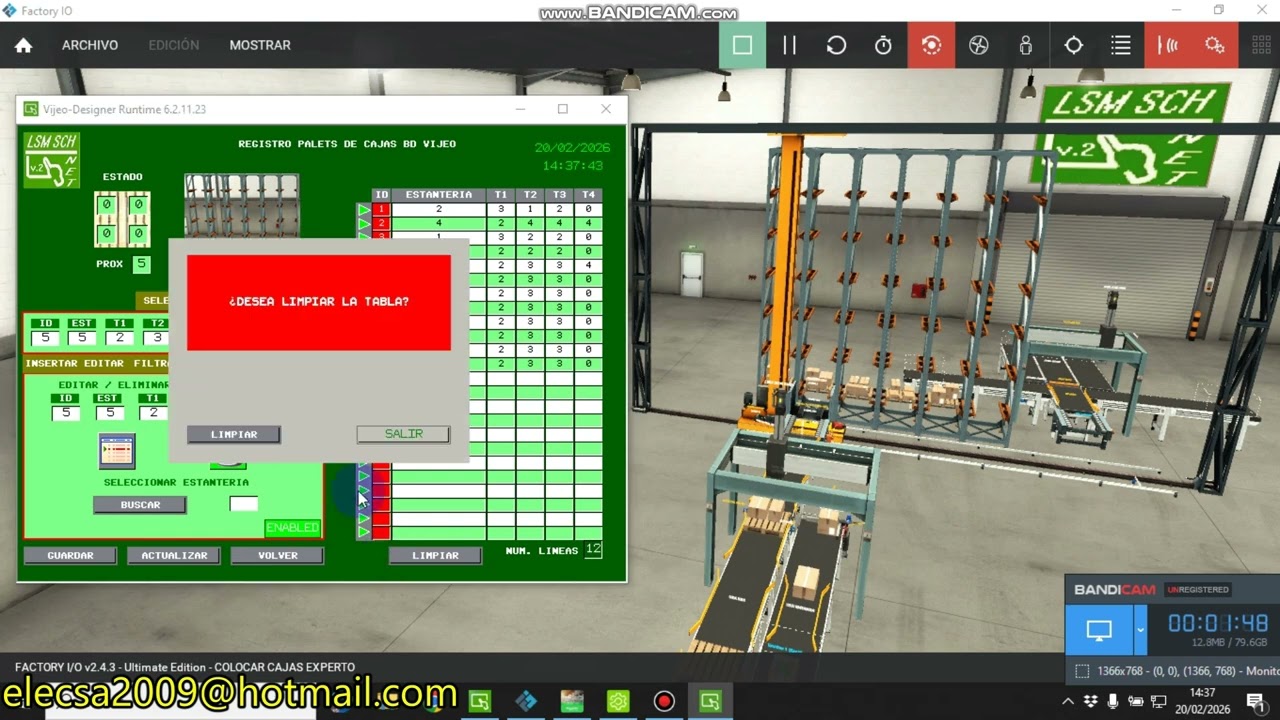Reset the simulation with circular arrow icon

(836, 45)
